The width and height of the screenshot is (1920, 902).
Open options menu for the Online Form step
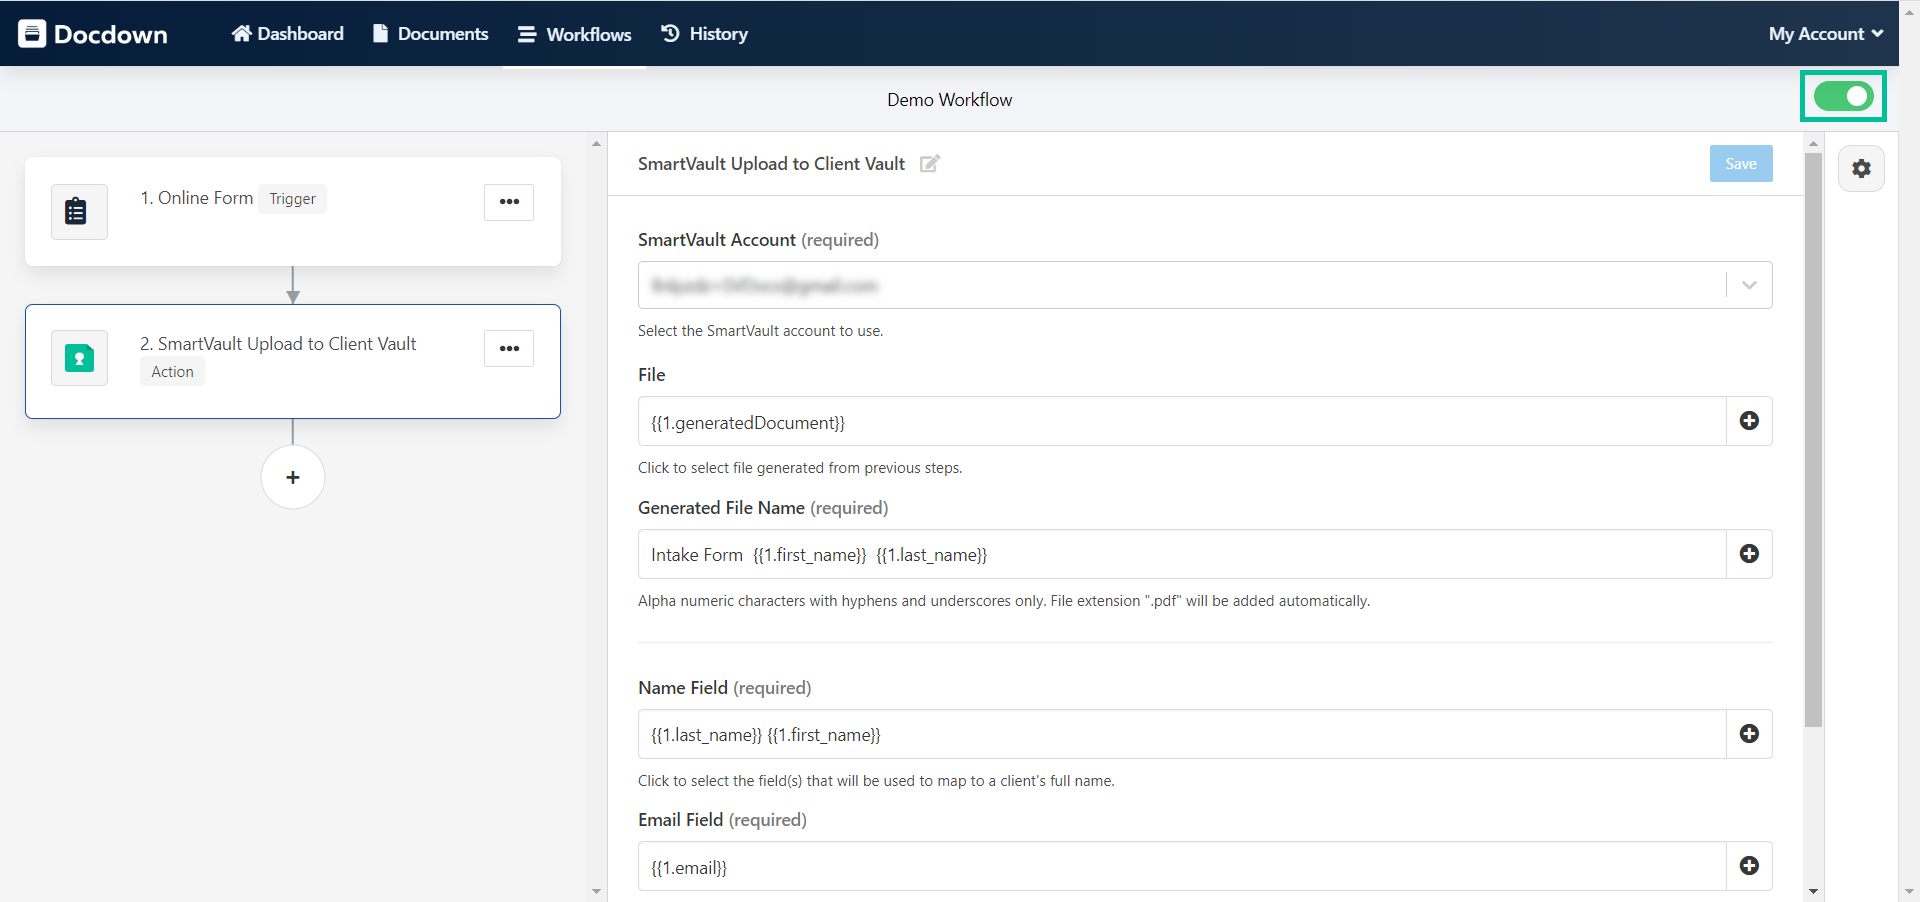pyautogui.click(x=509, y=201)
